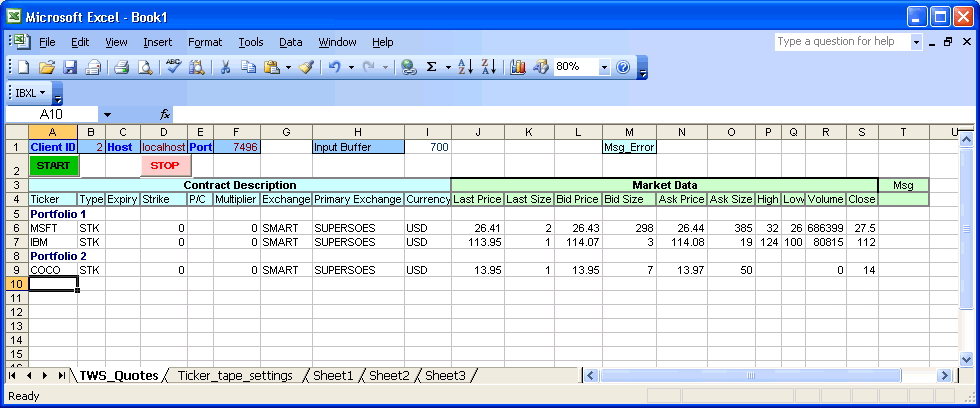Print the sheet with the printer icon
980x408 pixels.
[x=121, y=67]
